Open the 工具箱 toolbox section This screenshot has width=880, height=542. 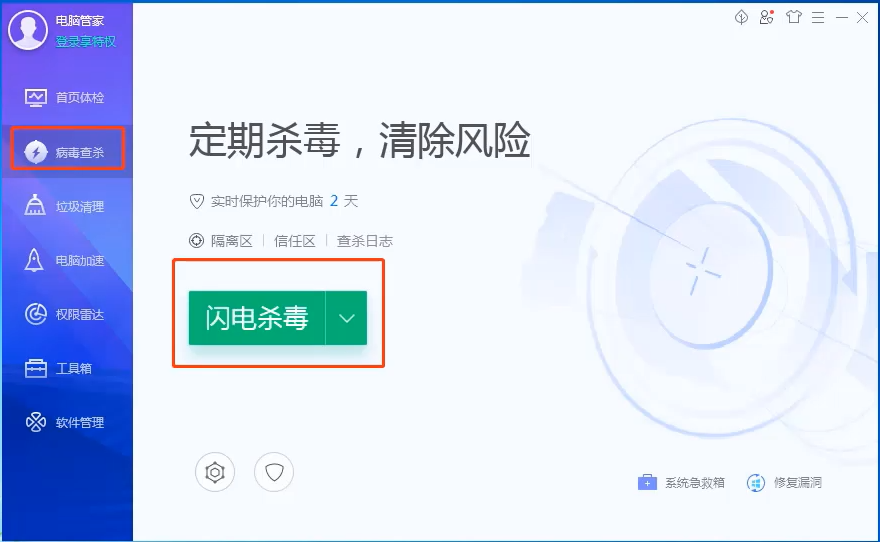[66, 369]
